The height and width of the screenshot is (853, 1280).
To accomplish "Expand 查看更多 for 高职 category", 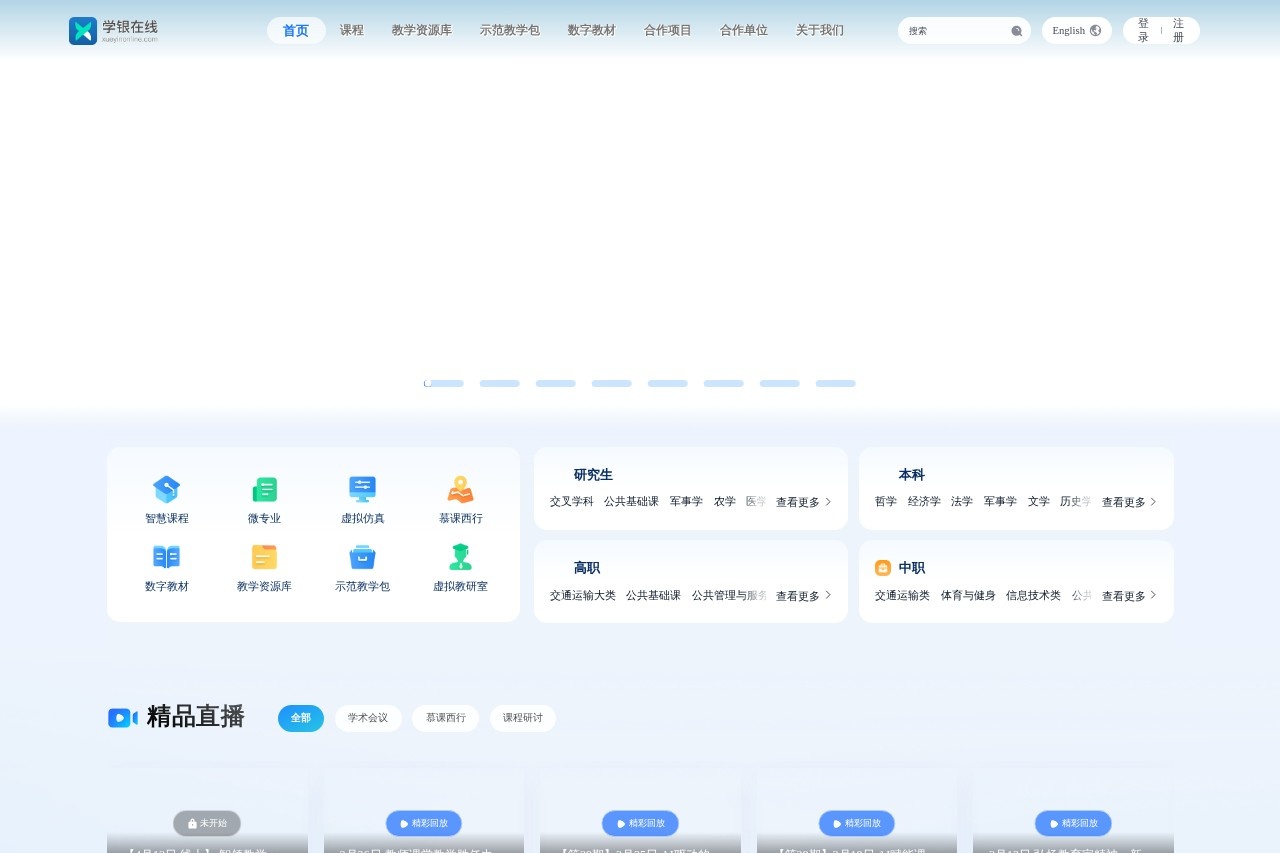I will pos(801,595).
